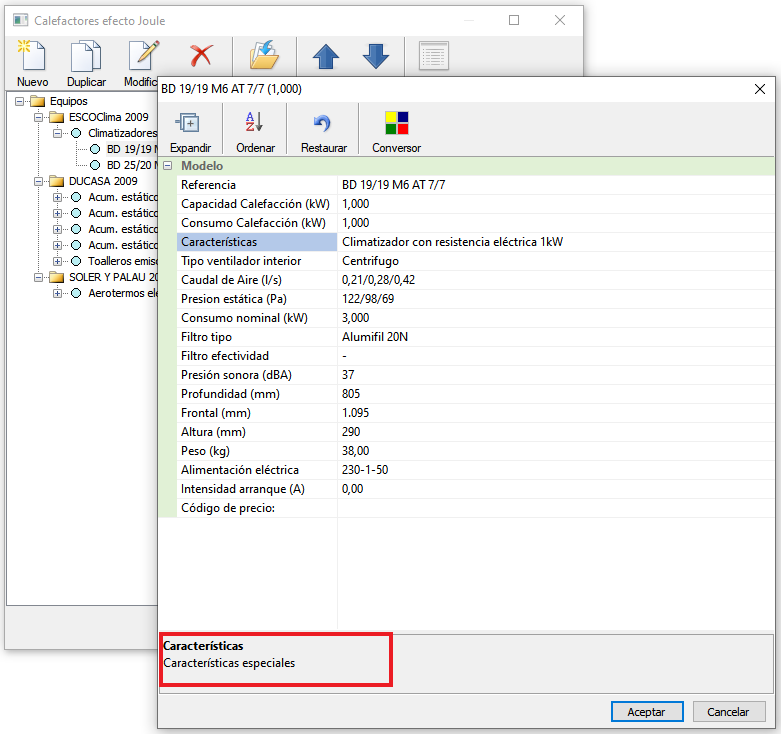781x734 pixels.
Task: Edit the Capacidad Calefacción value 1,000
Action: pos(555,204)
